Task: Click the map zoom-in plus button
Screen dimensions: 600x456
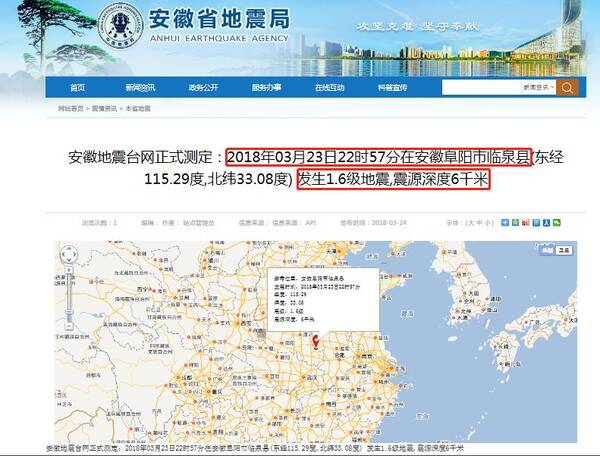Action: [x=69, y=270]
